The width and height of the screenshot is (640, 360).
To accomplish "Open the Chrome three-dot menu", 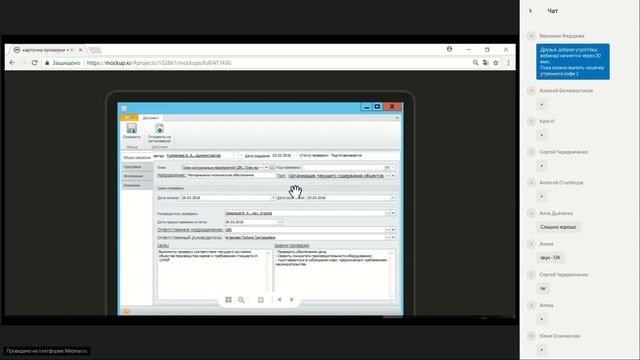I will [508, 63].
